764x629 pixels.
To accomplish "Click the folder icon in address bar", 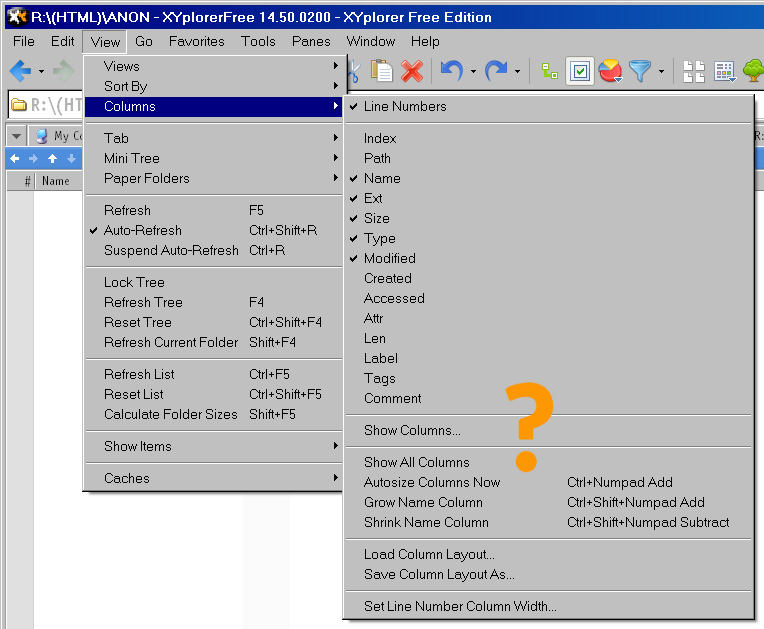I will [x=19, y=104].
